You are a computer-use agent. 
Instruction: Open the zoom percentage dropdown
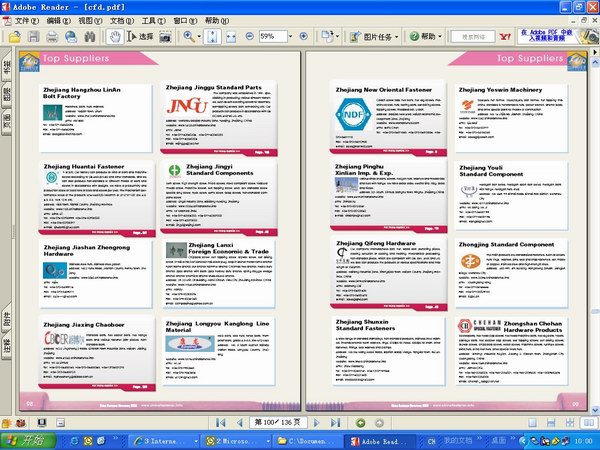[291, 36]
